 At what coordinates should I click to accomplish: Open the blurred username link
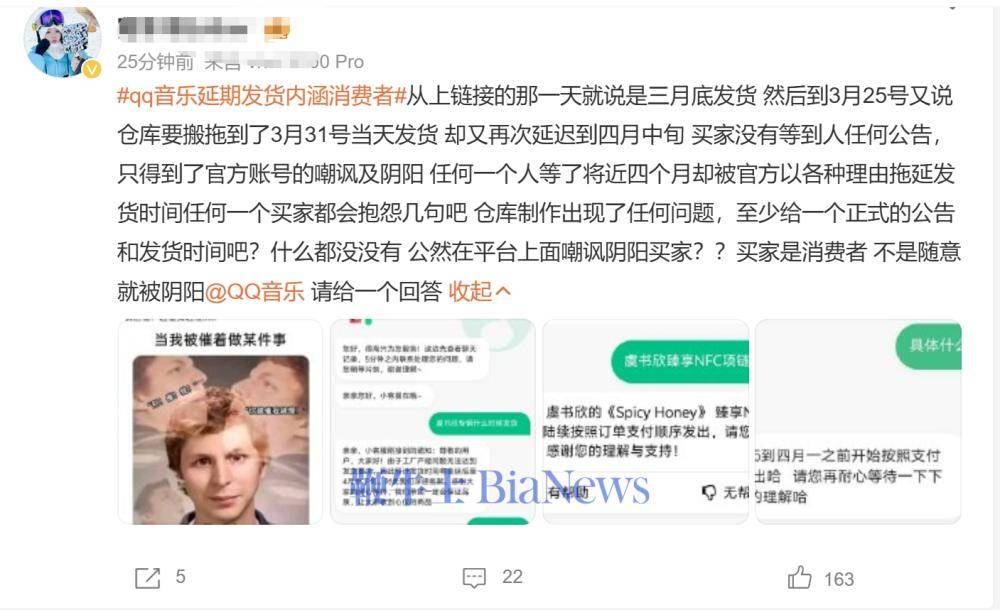(x=182, y=29)
